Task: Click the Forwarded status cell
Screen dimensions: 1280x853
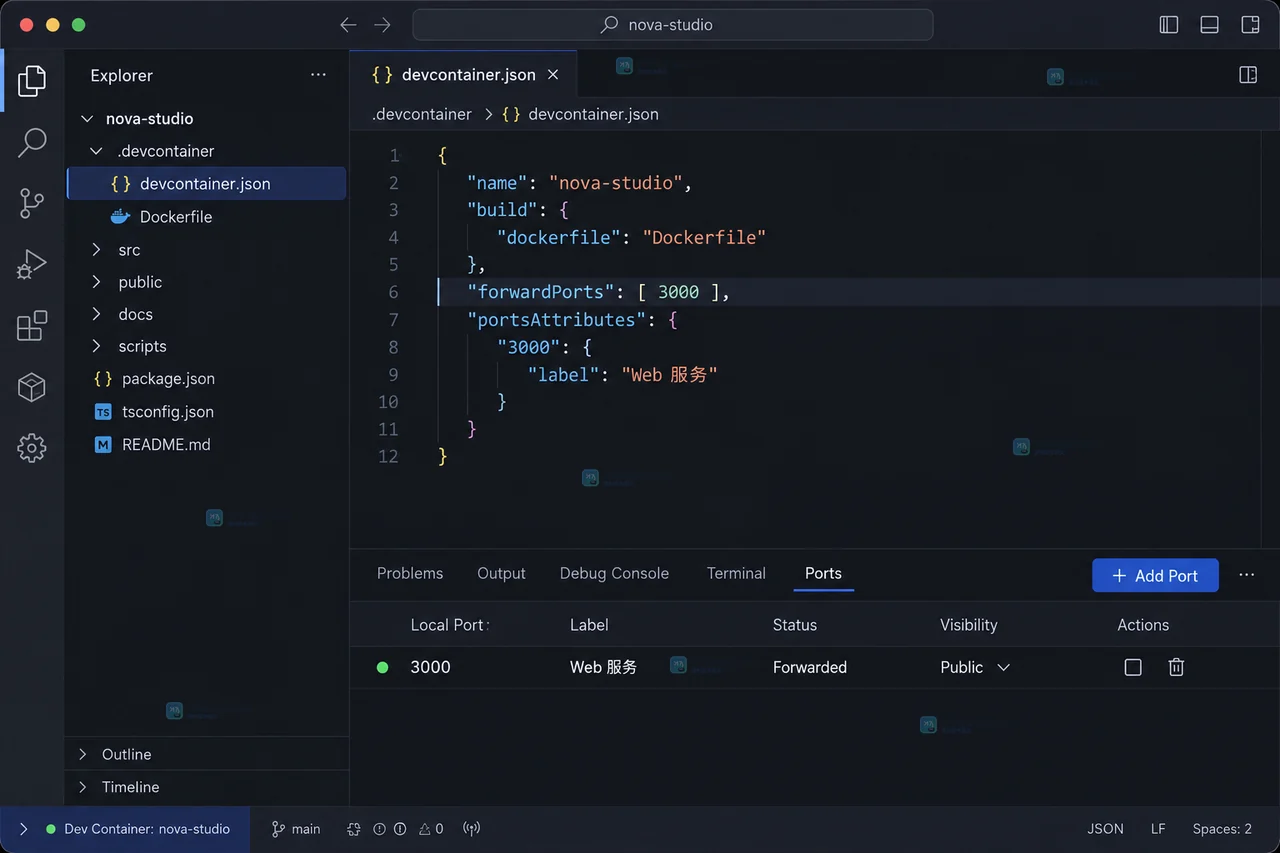Action: pyautogui.click(x=810, y=667)
